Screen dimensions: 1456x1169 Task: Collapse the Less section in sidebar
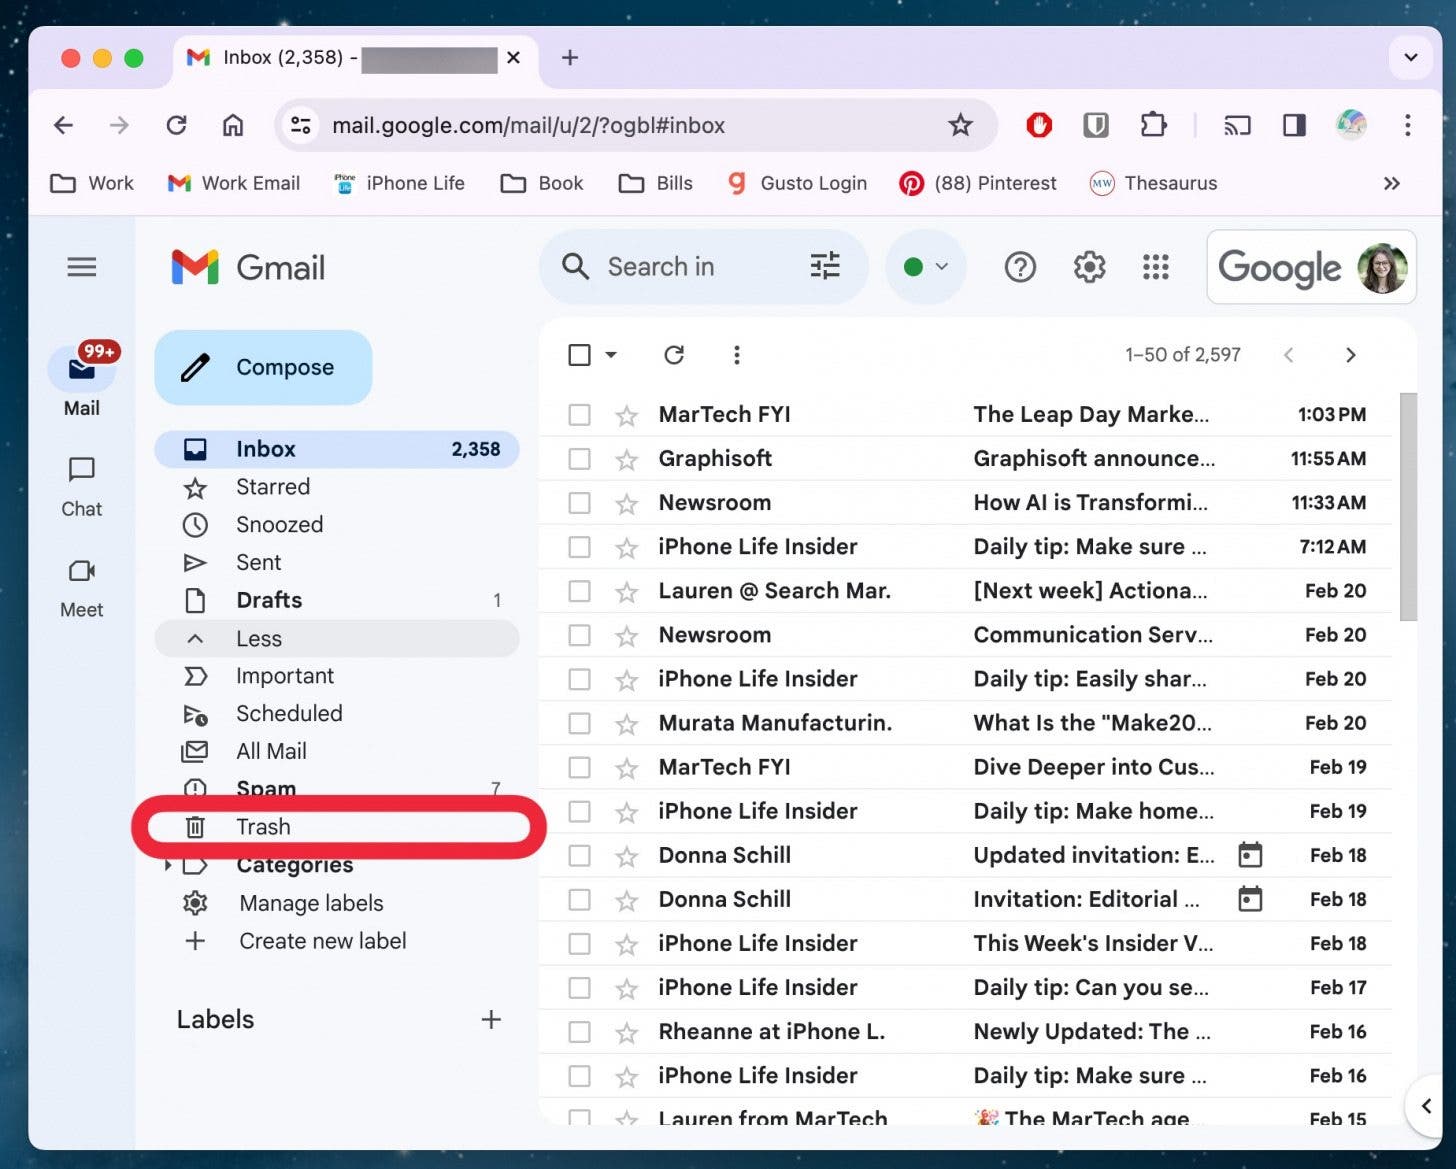337,638
